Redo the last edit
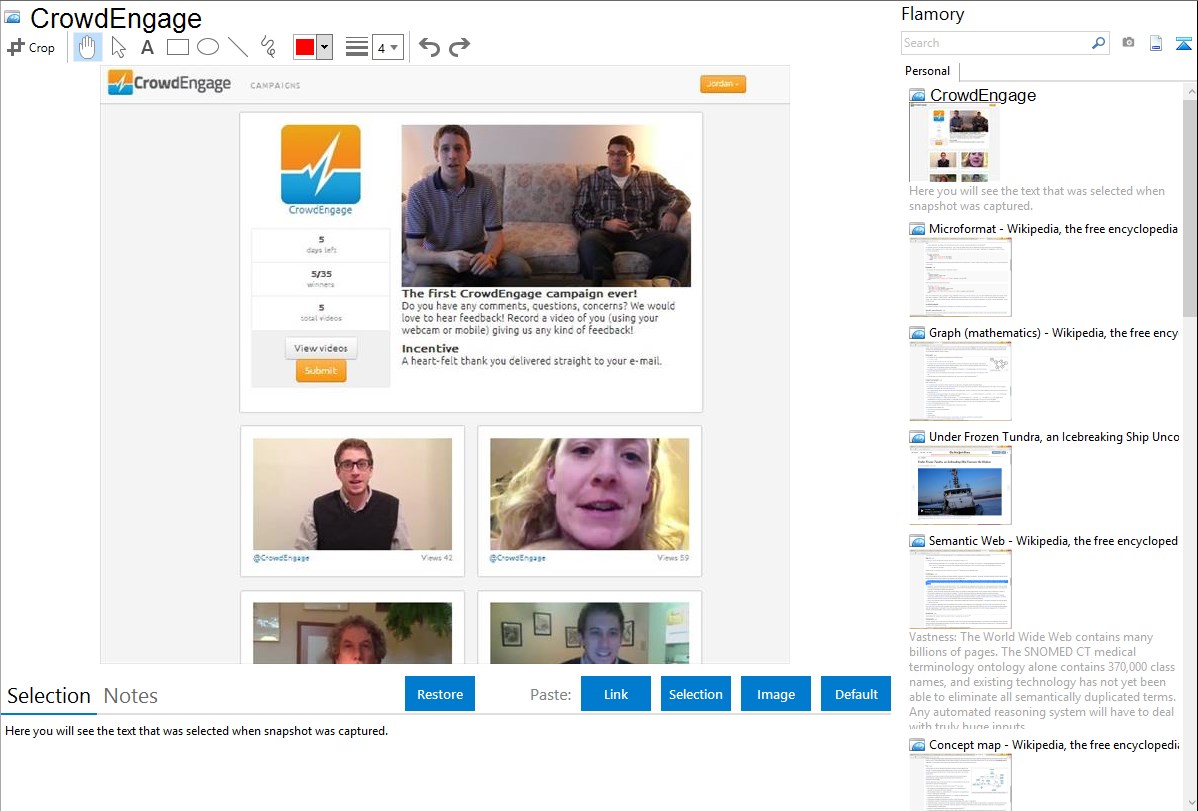 [x=459, y=47]
